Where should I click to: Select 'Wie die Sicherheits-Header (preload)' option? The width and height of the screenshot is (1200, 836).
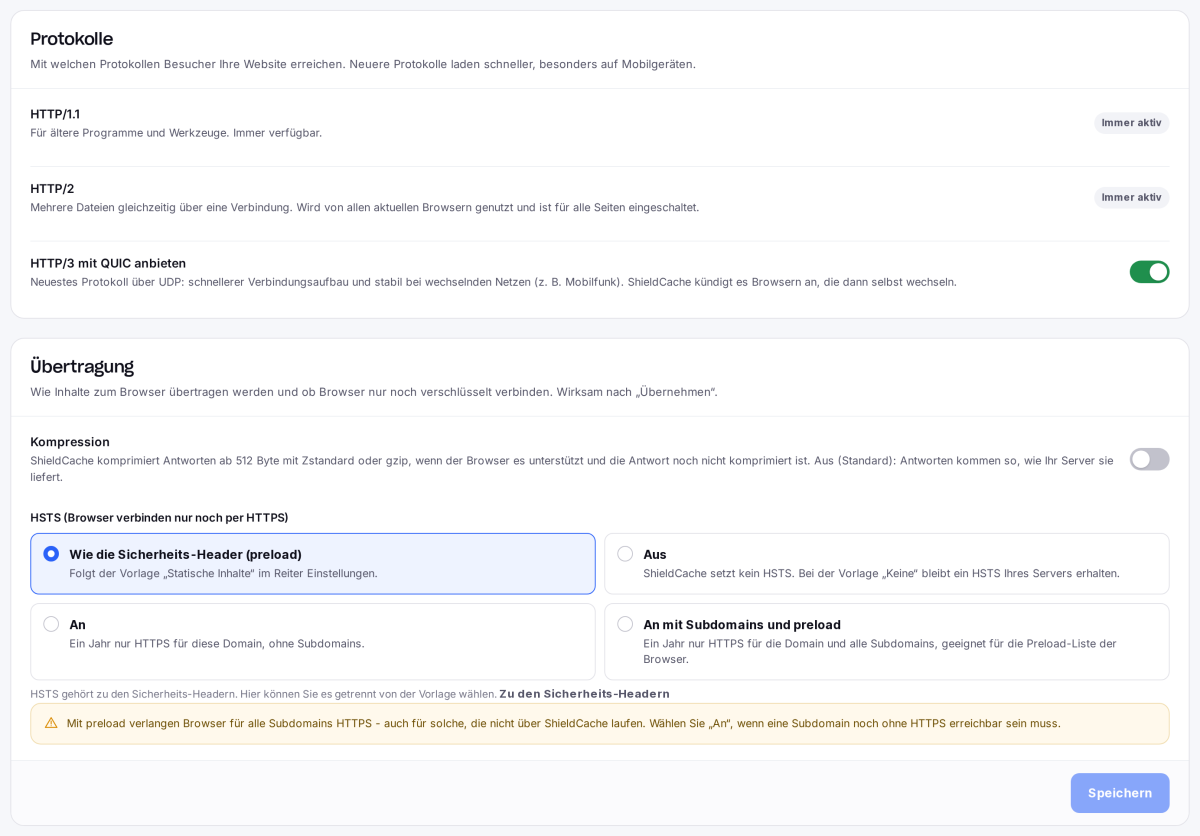pyautogui.click(x=313, y=564)
